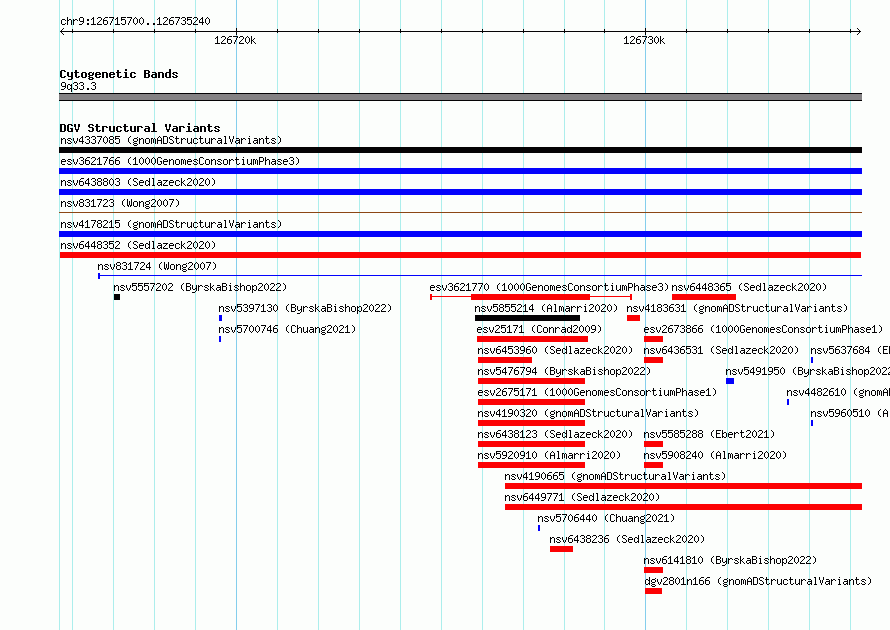
Task: Open nsv4183631 gnomADStructuralVariants label
Action: pyautogui.click(x=737, y=308)
